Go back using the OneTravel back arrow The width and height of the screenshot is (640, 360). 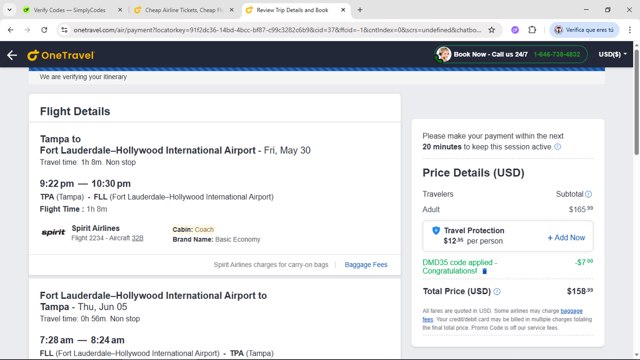point(12,55)
